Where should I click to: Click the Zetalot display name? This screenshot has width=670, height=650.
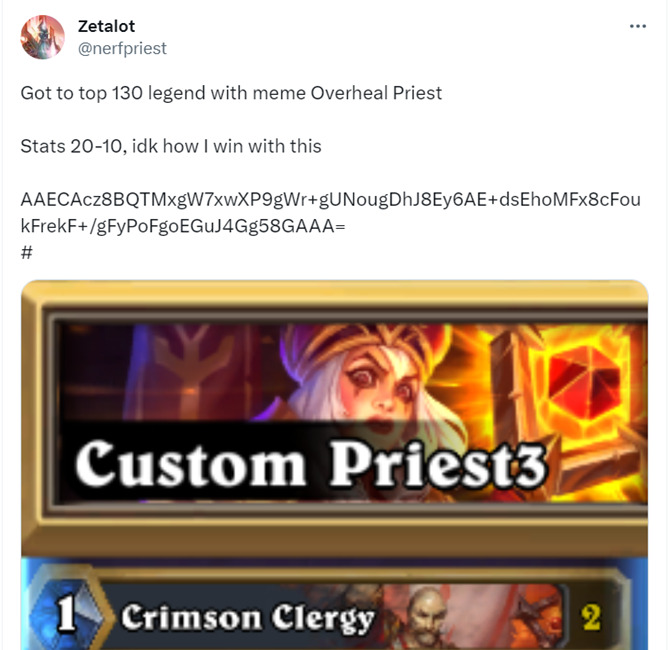tap(106, 26)
